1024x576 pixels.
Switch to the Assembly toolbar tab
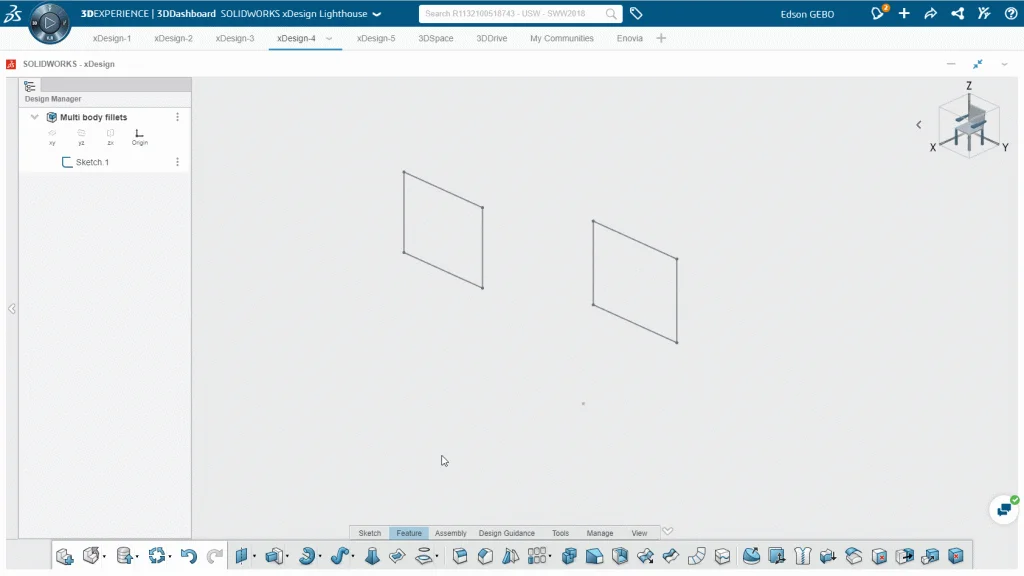(x=450, y=533)
